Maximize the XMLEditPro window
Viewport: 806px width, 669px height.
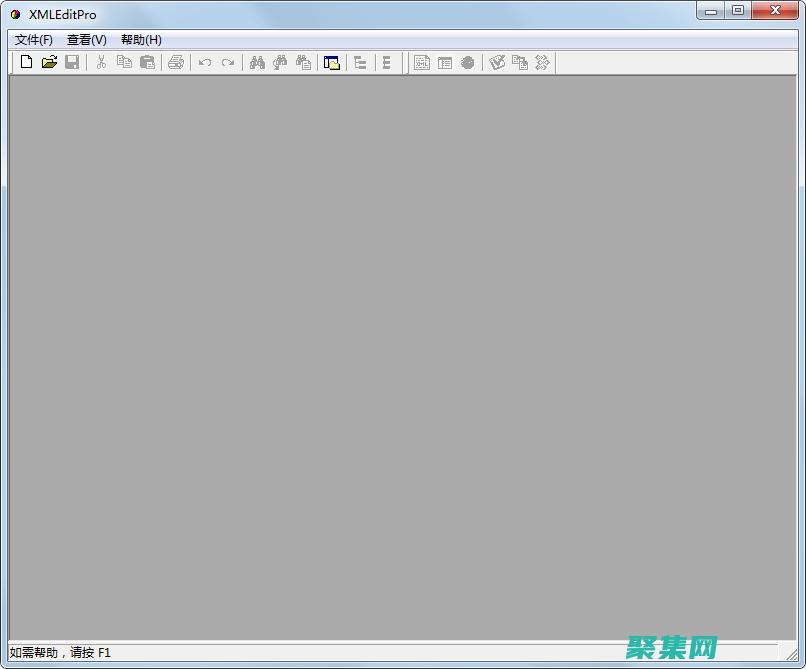(738, 11)
